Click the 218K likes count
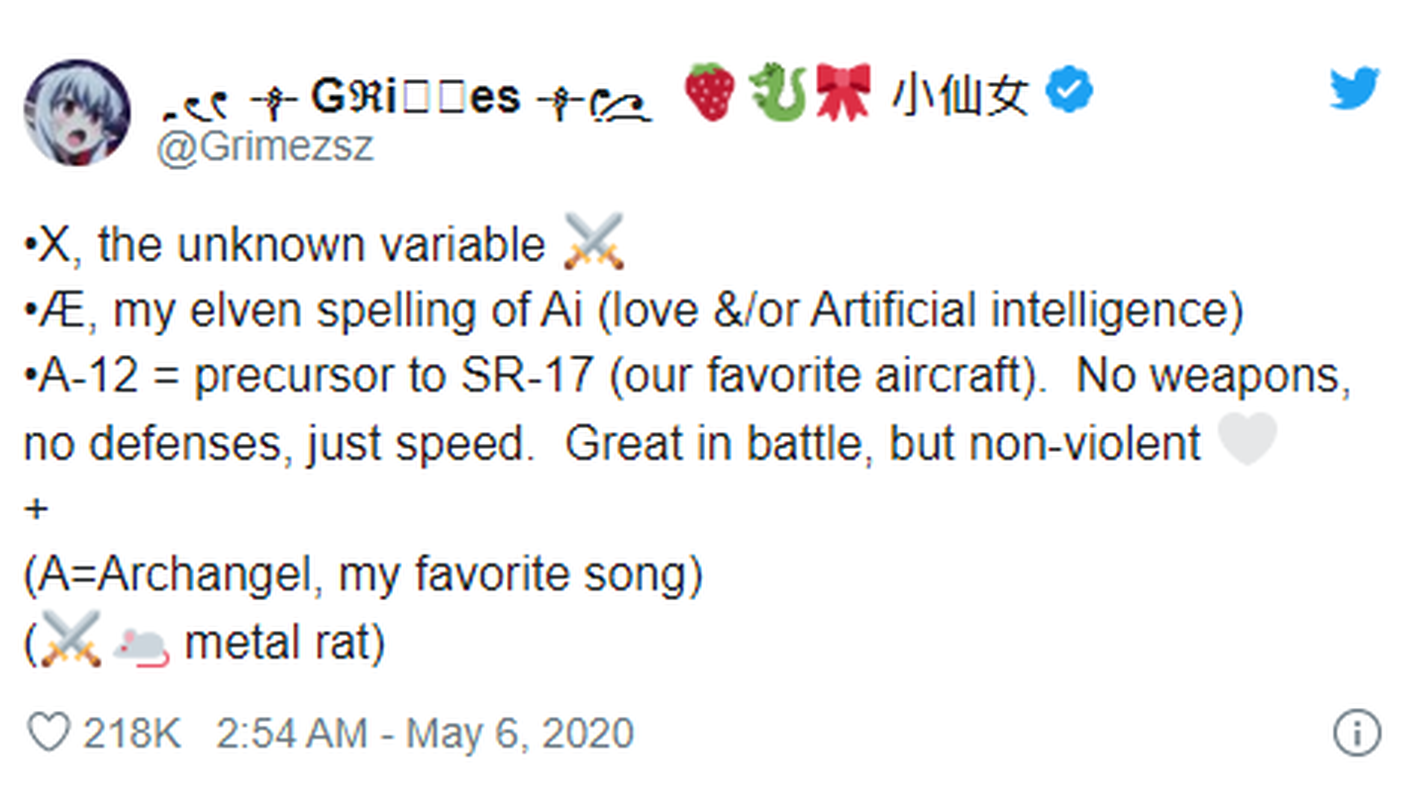This screenshot has width=1408, height=792. point(131,733)
